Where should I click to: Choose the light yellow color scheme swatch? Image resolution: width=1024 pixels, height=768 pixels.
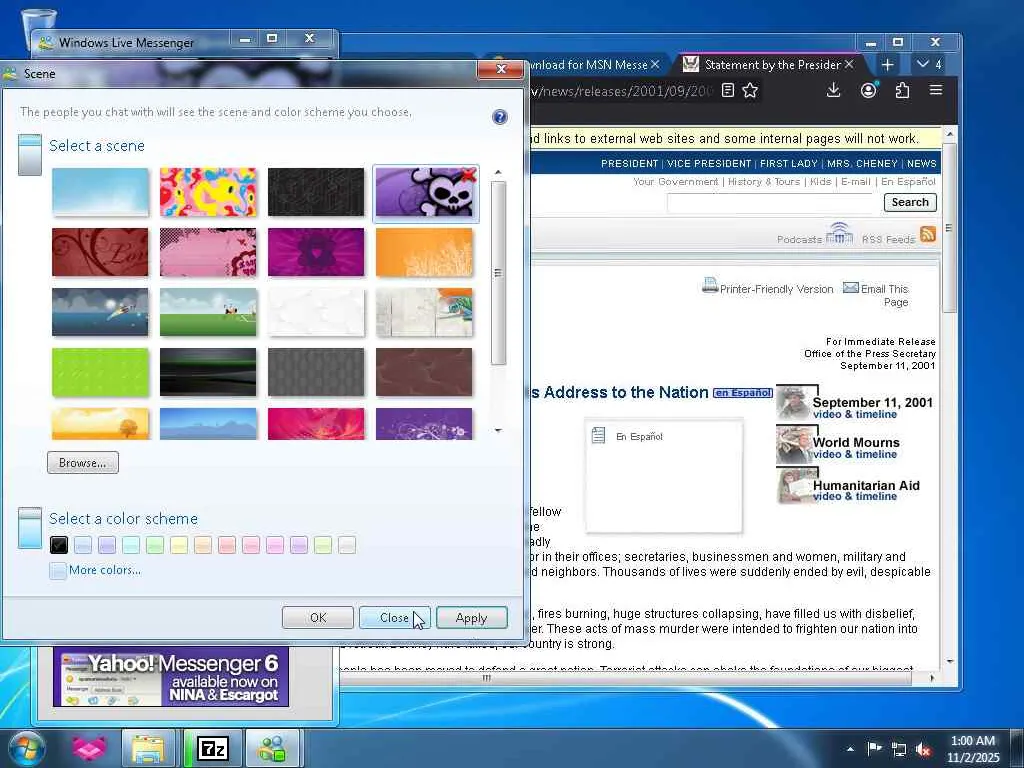coord(179,545)
